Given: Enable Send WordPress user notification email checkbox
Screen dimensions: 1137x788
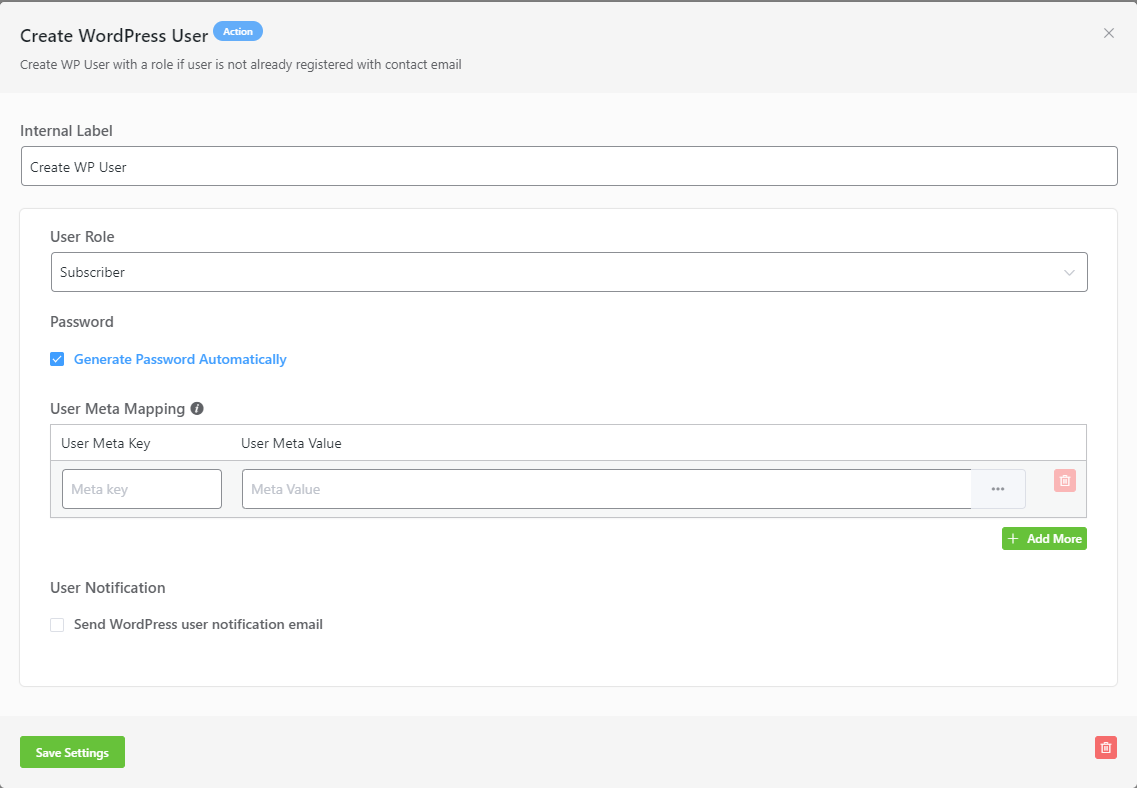Looking at the screenshot, I should click(57, 625).
